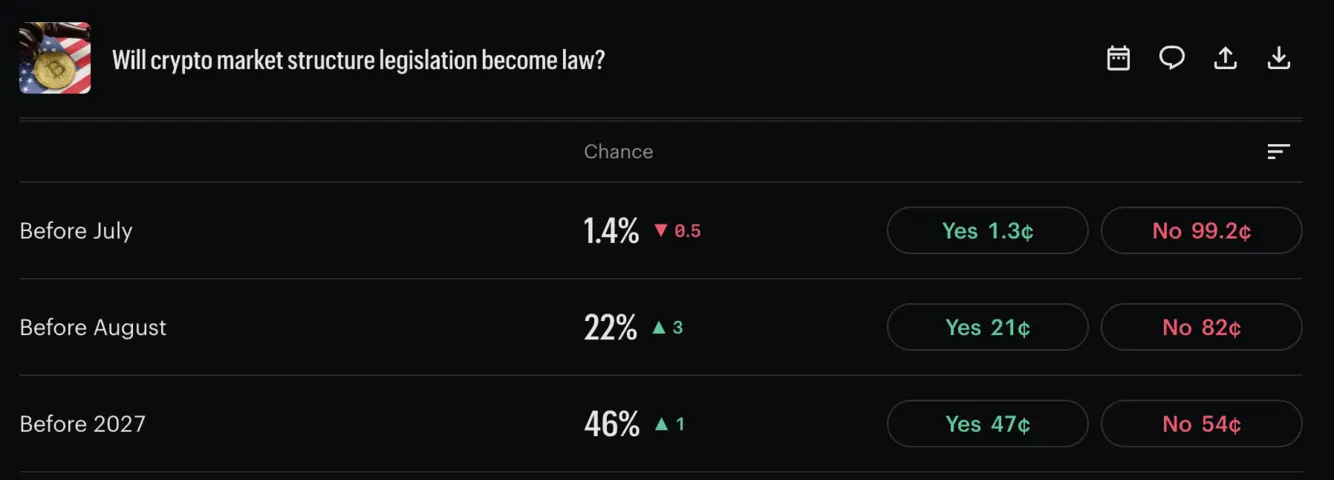Click the market thumbnail with bitcoin flag

tap(55, 58)
